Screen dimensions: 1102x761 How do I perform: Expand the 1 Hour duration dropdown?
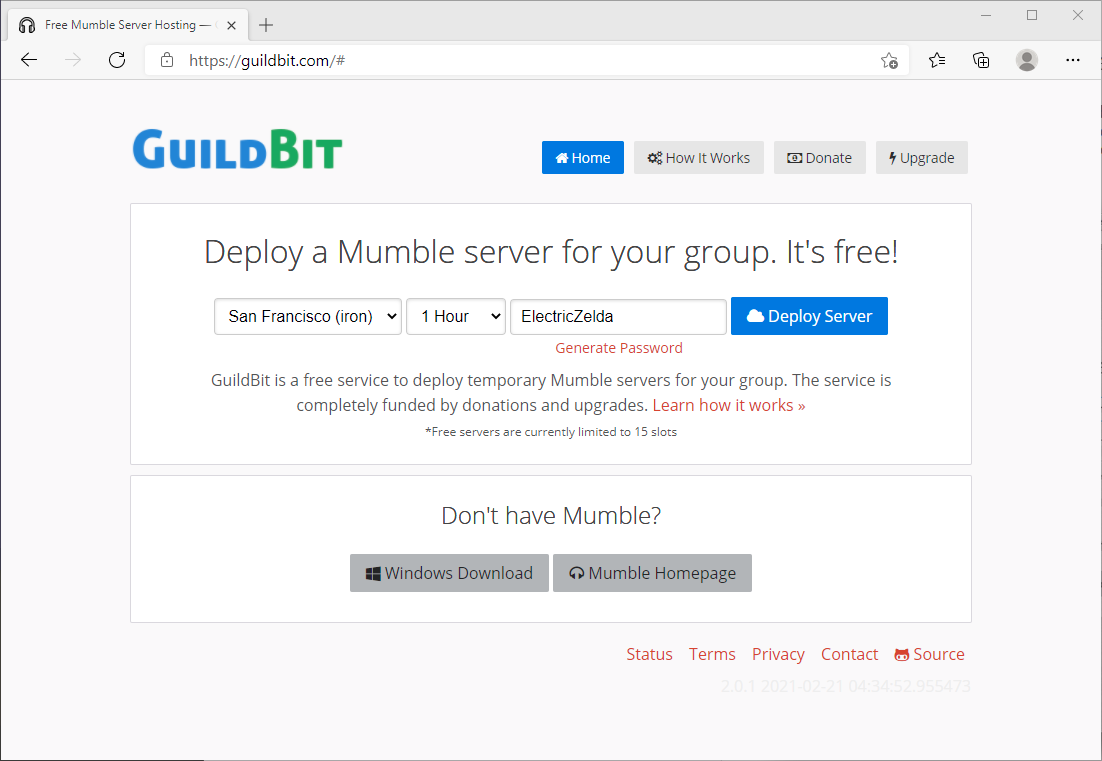click(x=456, y=316)
